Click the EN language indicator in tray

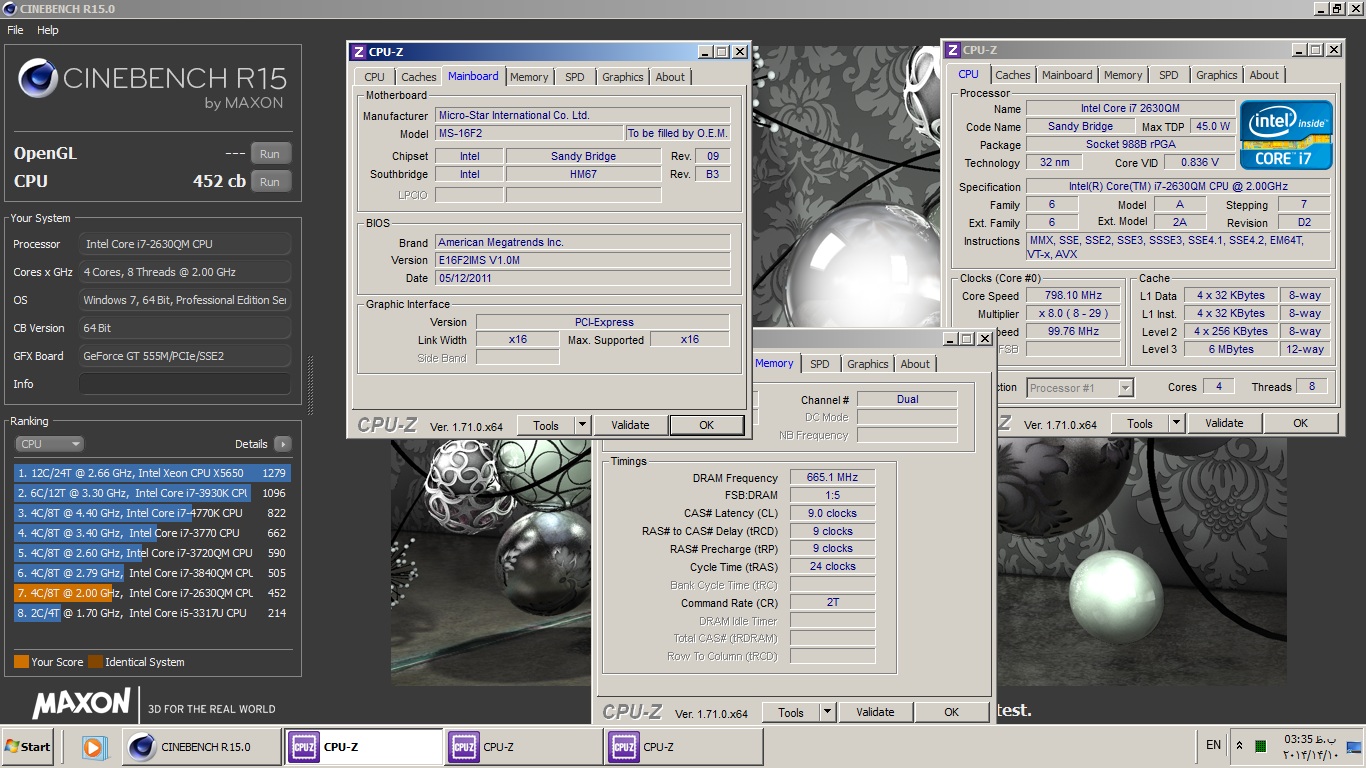(1213, 745)
